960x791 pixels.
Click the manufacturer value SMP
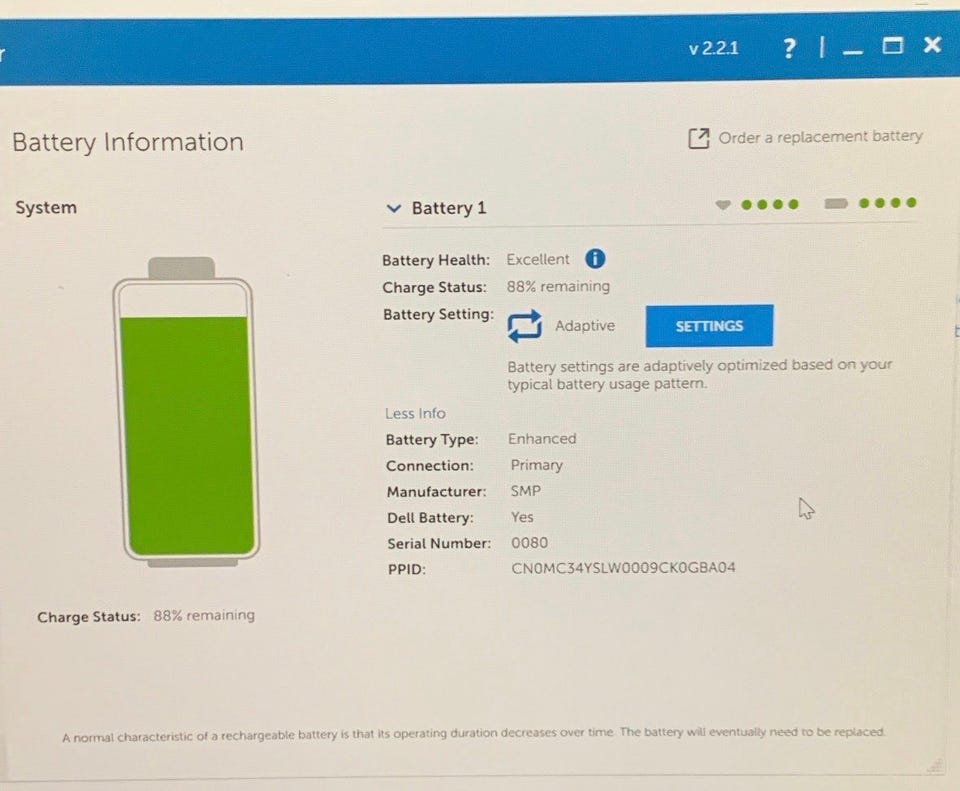[526, 491]
